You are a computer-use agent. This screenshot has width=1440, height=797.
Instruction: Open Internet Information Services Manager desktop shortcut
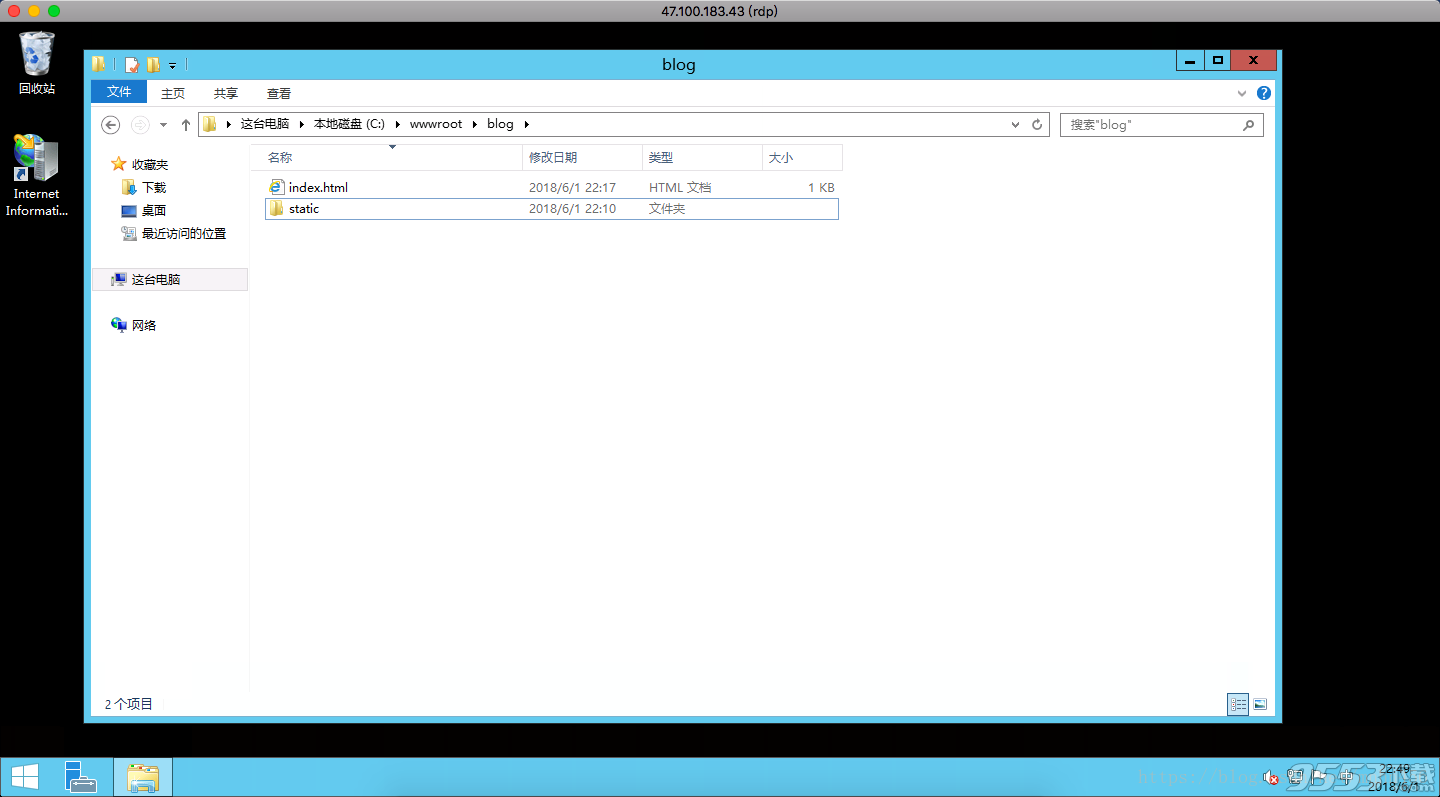pos(37,175)
